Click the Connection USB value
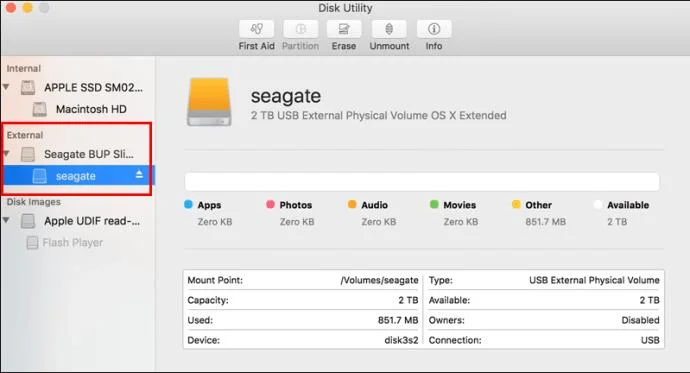The image size is (690, 373). (650, 340)
